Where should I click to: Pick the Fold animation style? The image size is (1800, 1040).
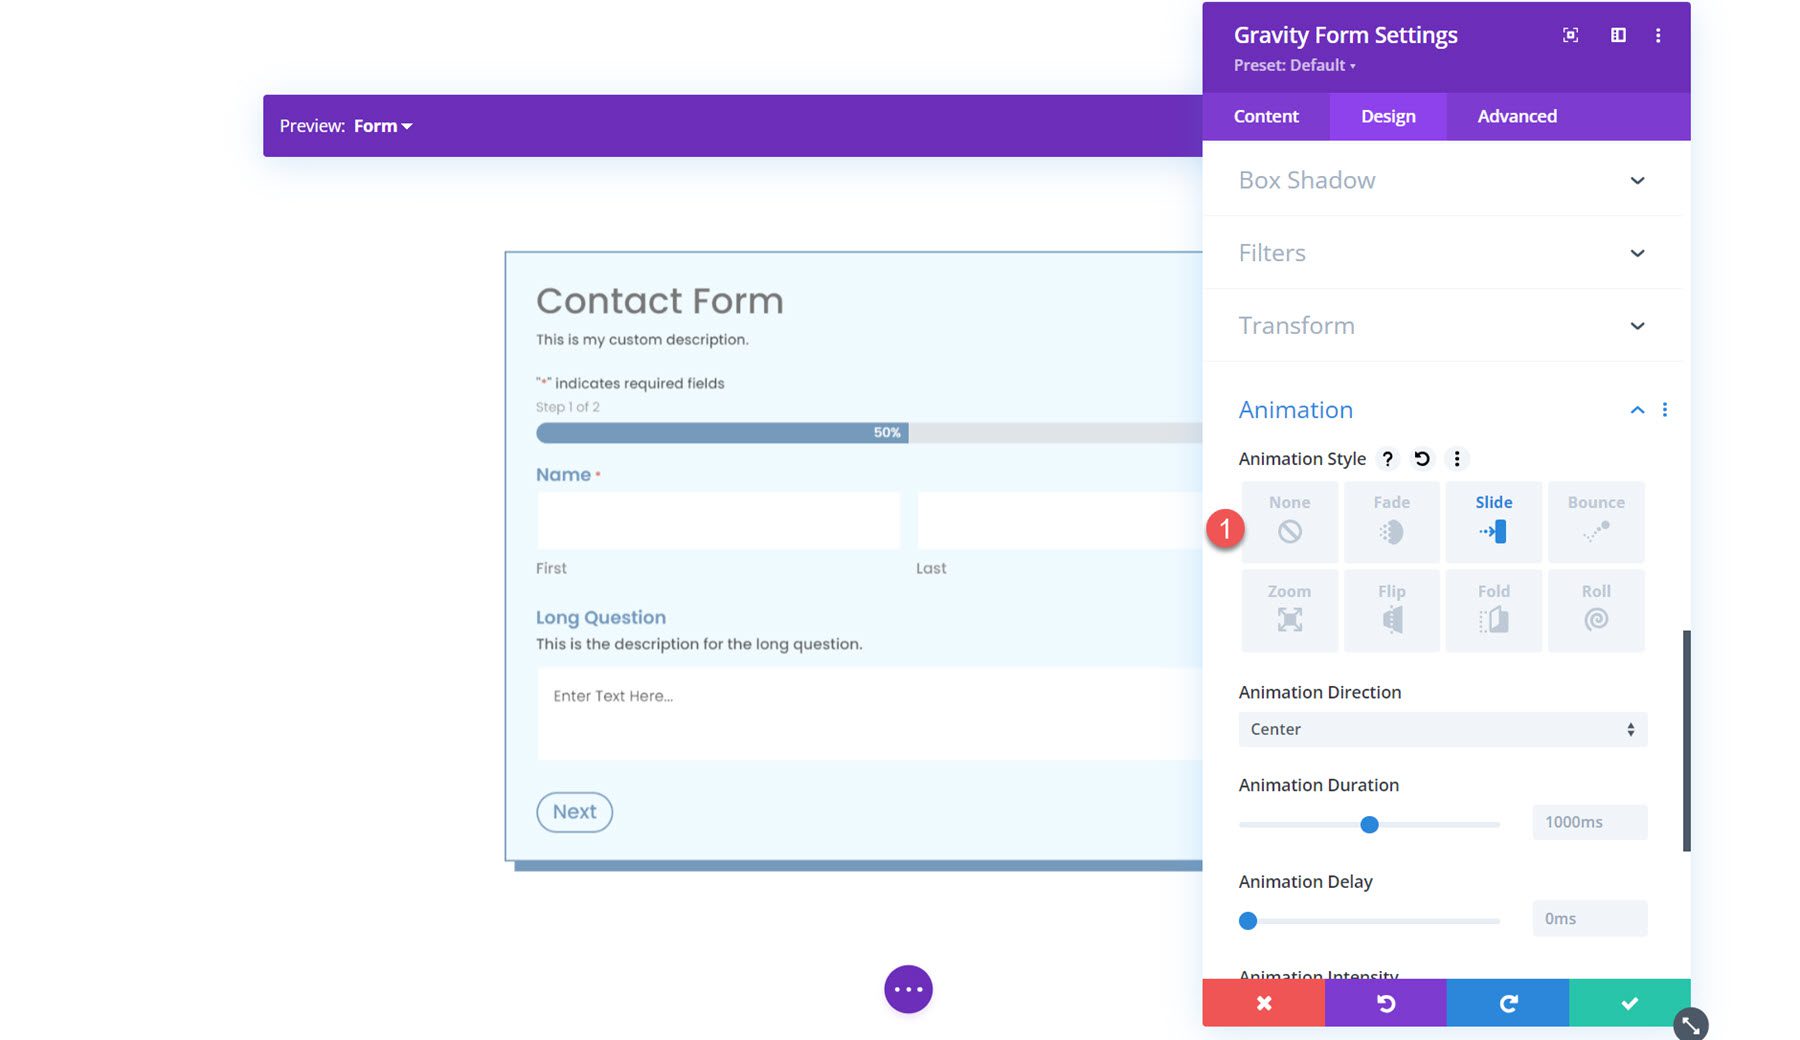[x=1493, y=610]
